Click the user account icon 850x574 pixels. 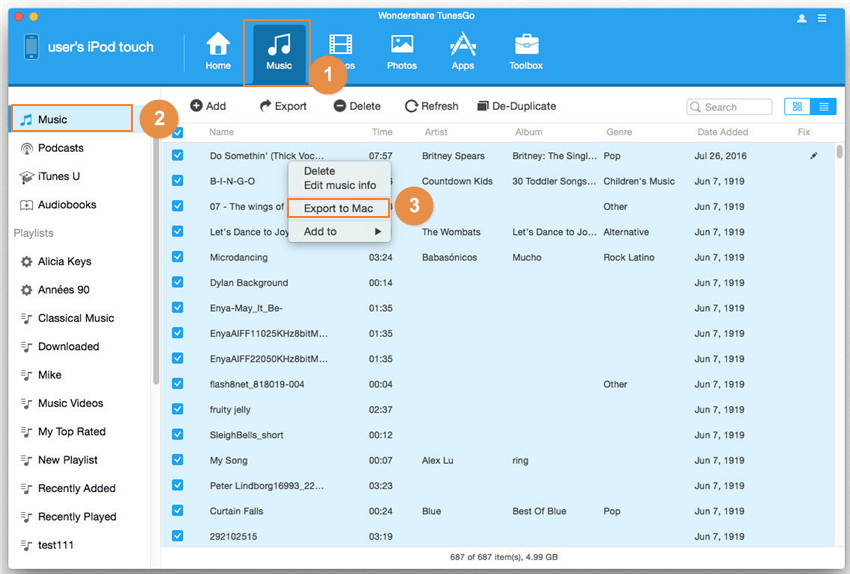tap(802, 18)
